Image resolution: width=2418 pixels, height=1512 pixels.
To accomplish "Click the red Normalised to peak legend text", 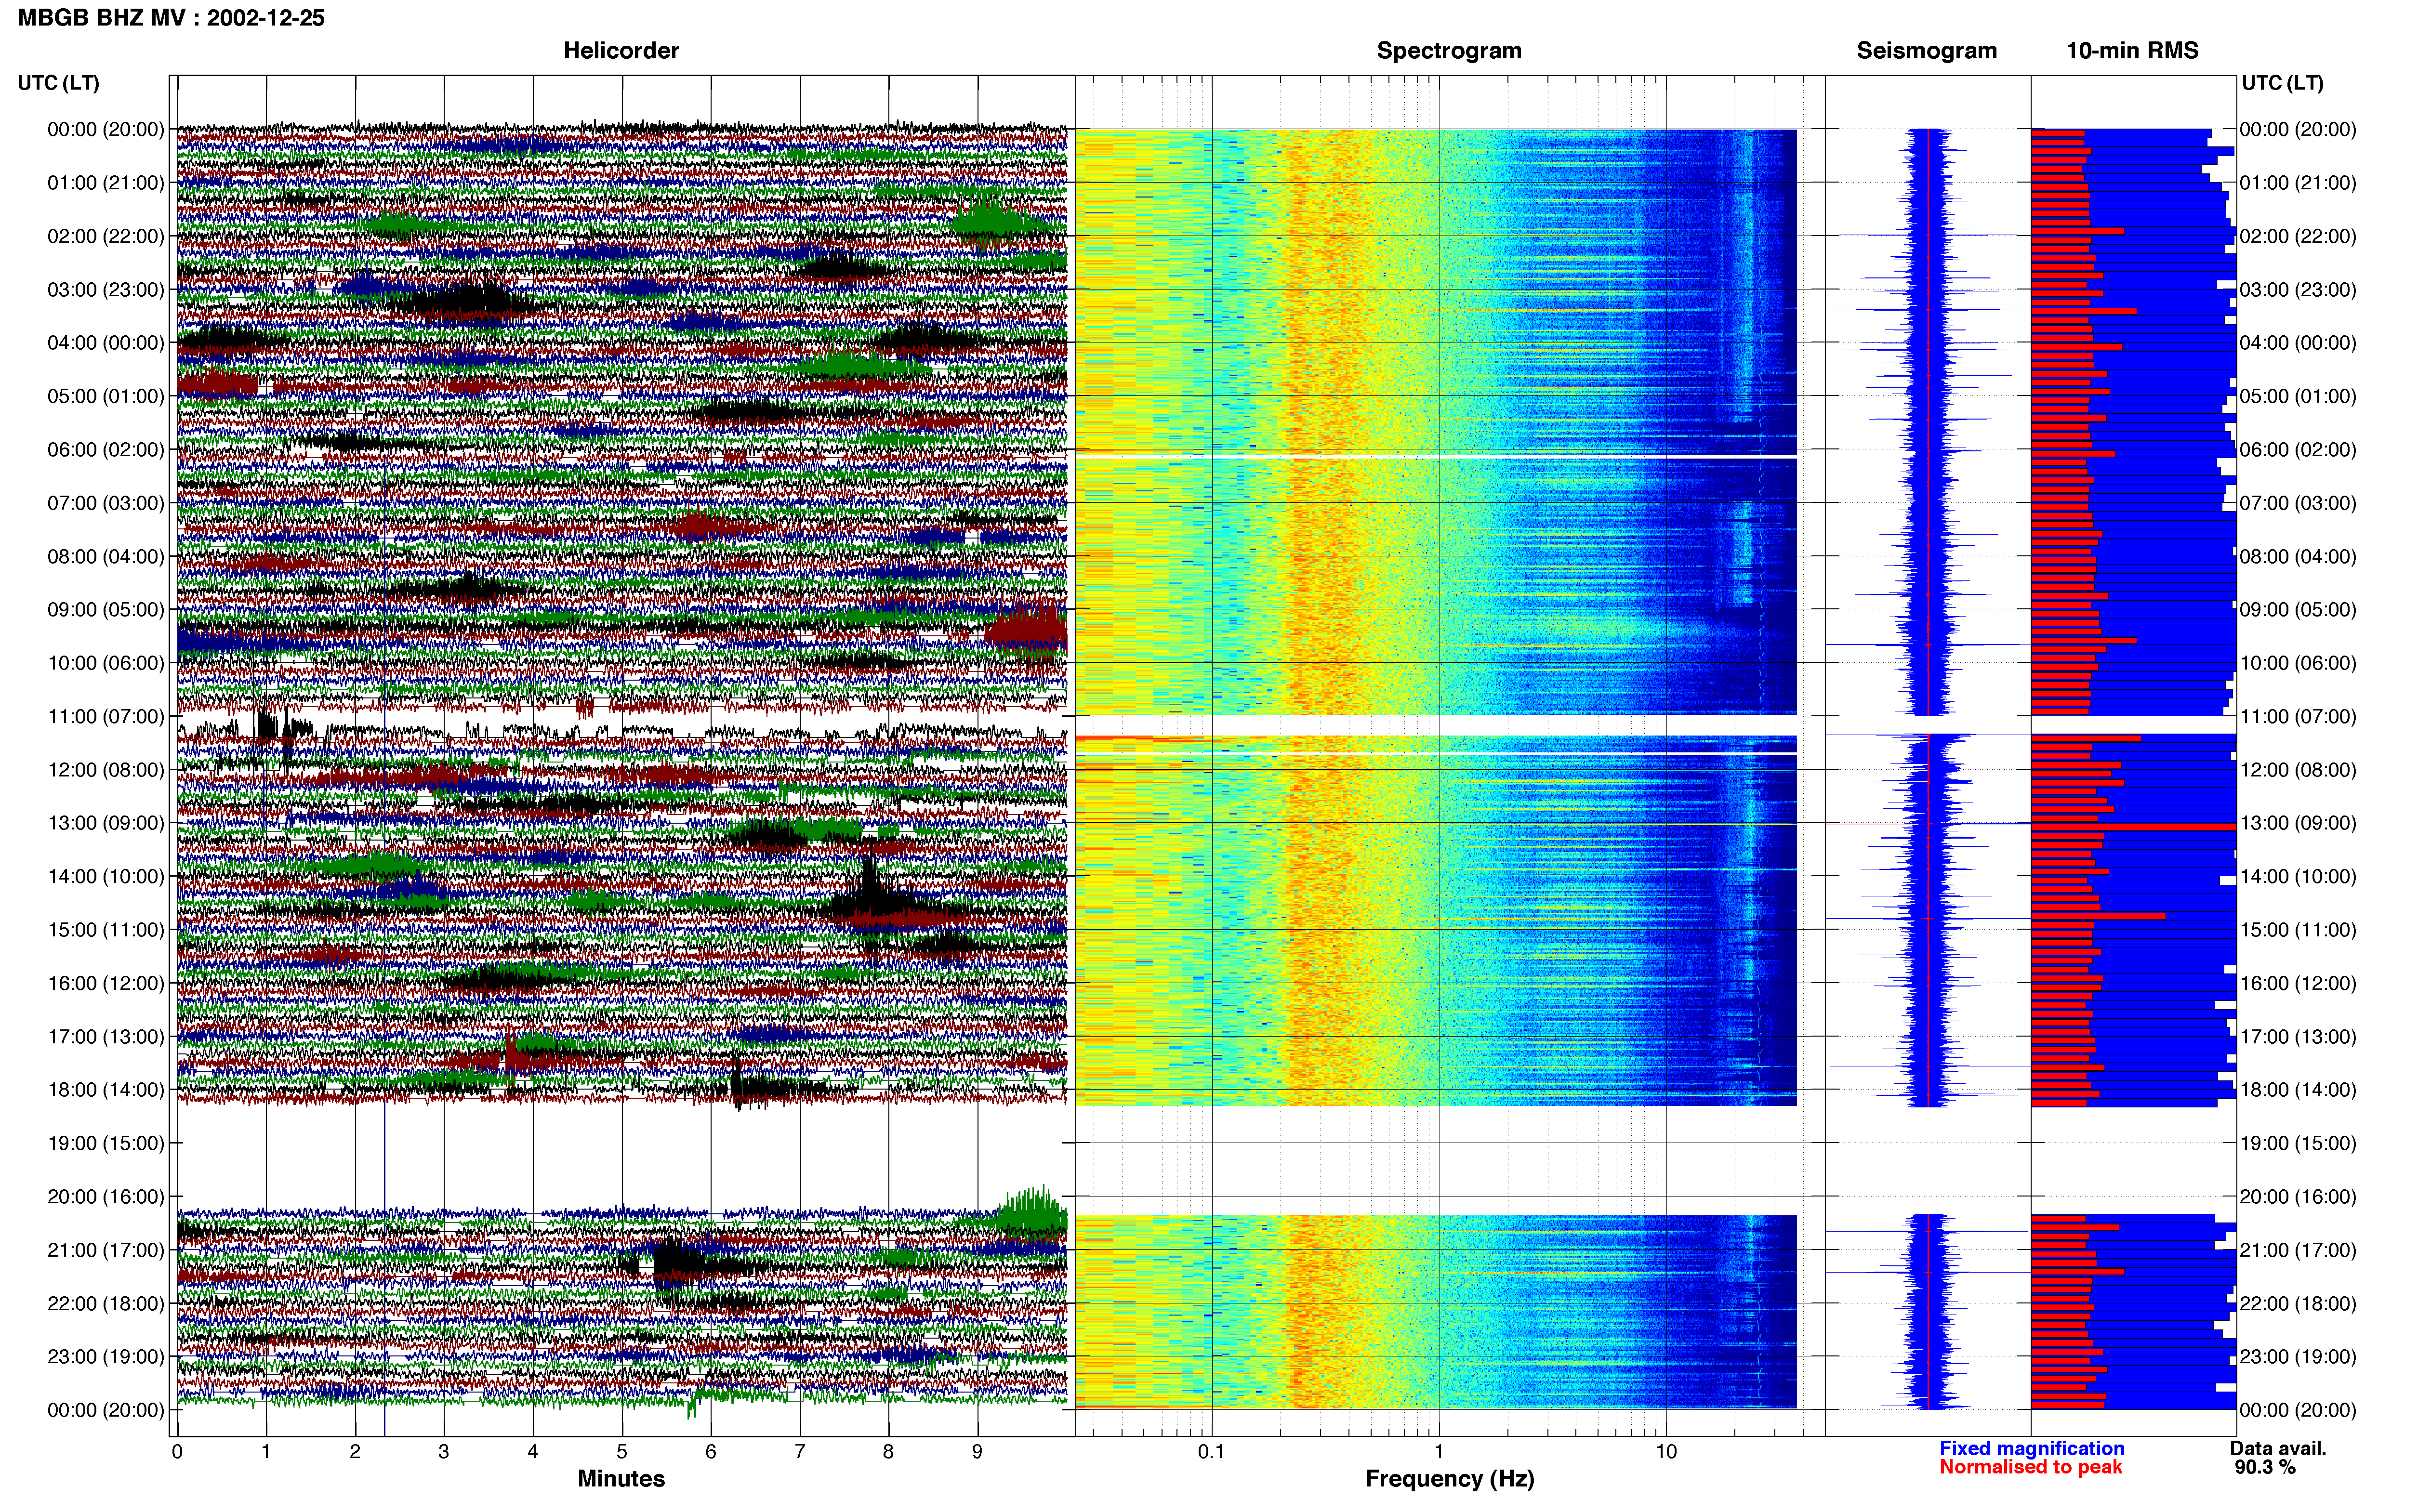I will (x=2030, y=1467).
